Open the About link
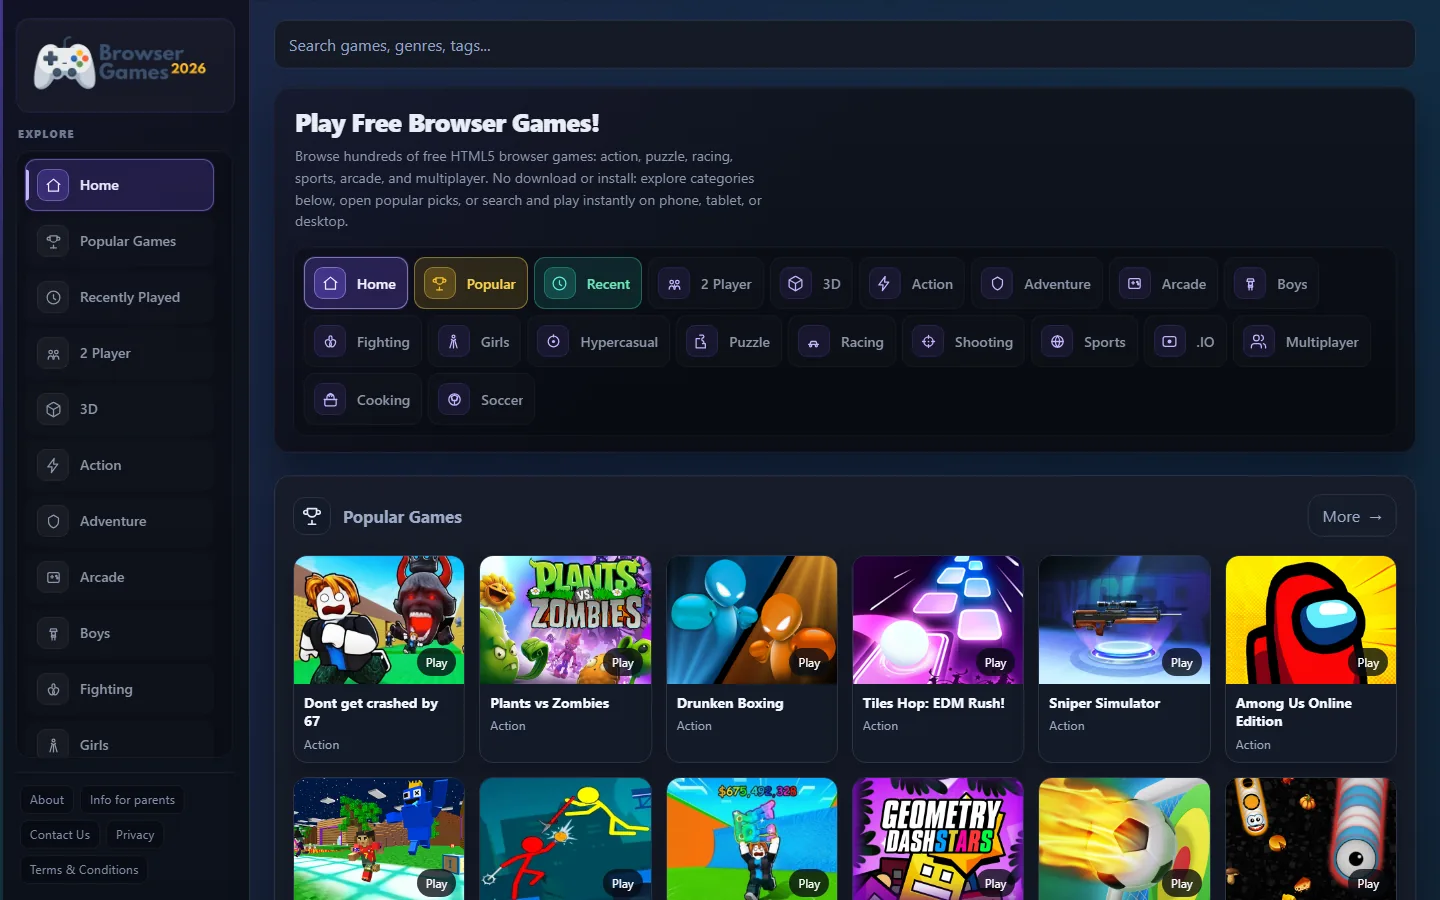Screen dimensions: 1440x900 (x=47, y=800)
